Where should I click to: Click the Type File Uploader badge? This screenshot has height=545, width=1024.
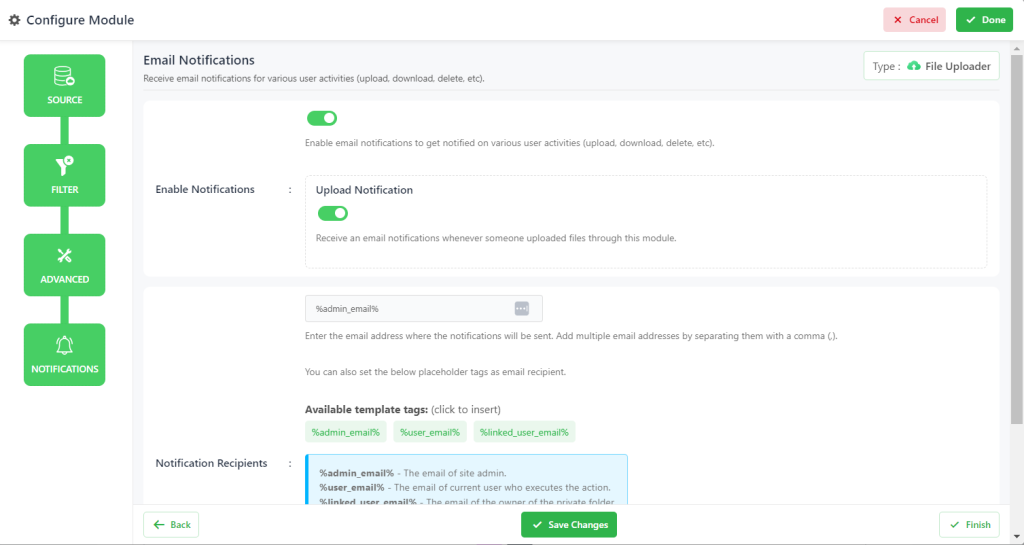coord(931,66)
